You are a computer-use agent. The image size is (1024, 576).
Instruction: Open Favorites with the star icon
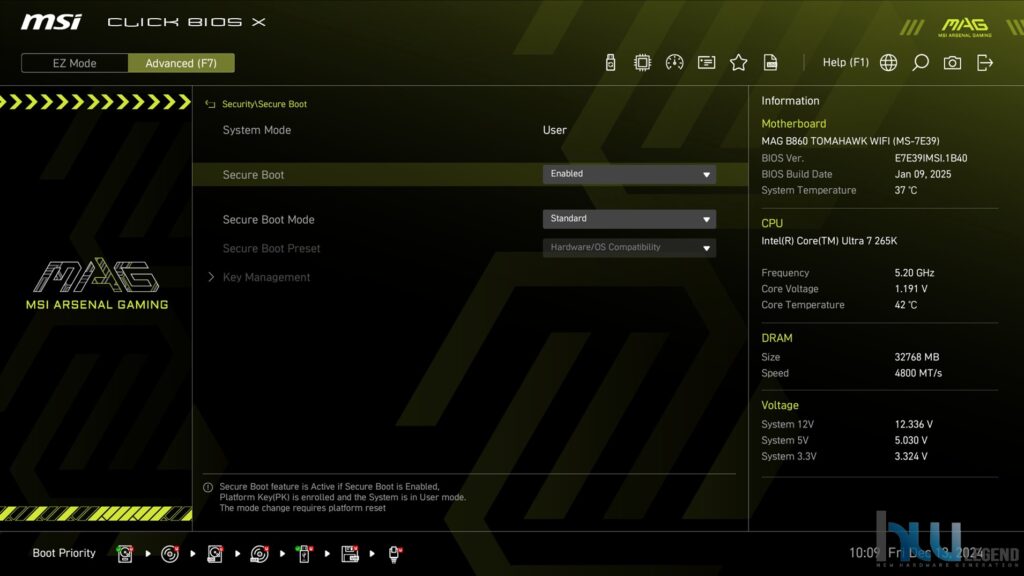(739, 63)
